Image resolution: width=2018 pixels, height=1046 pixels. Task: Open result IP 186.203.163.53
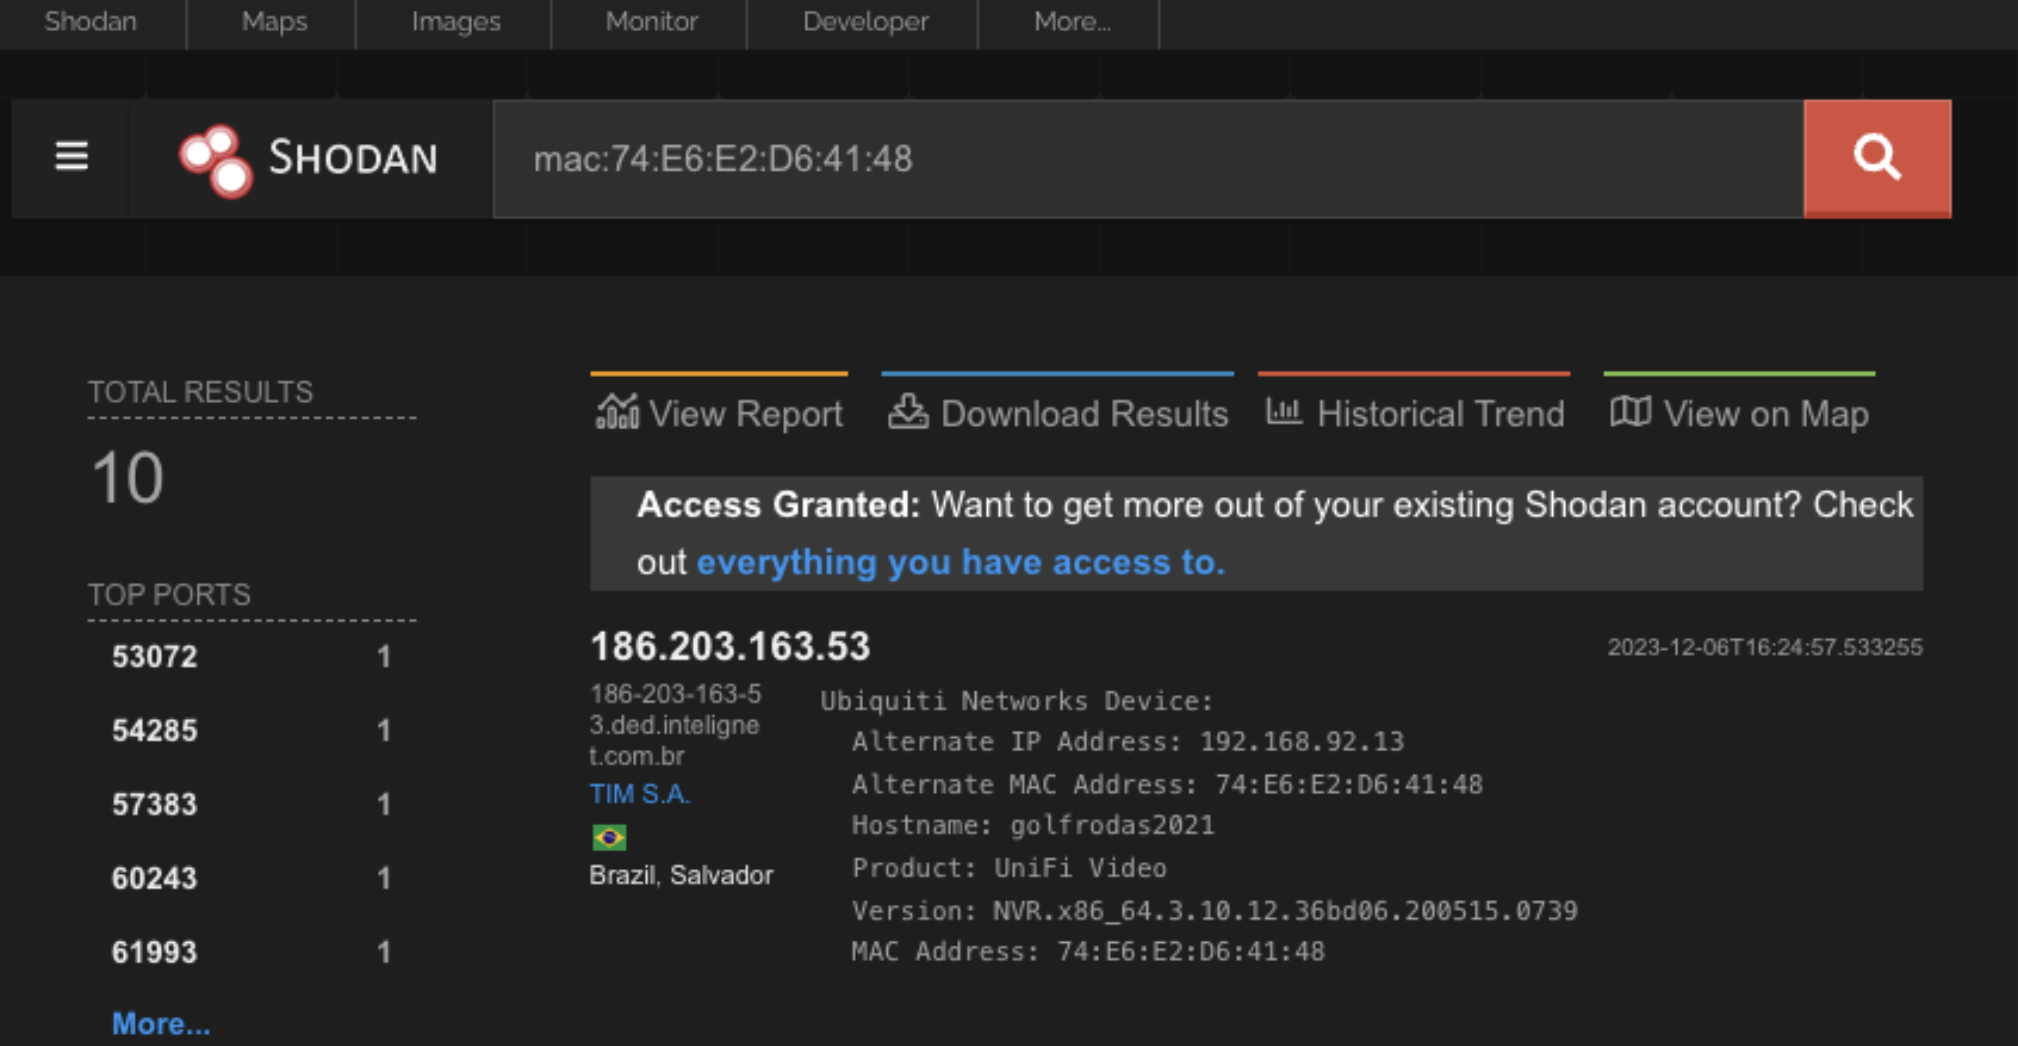click(x=730, y=646)
